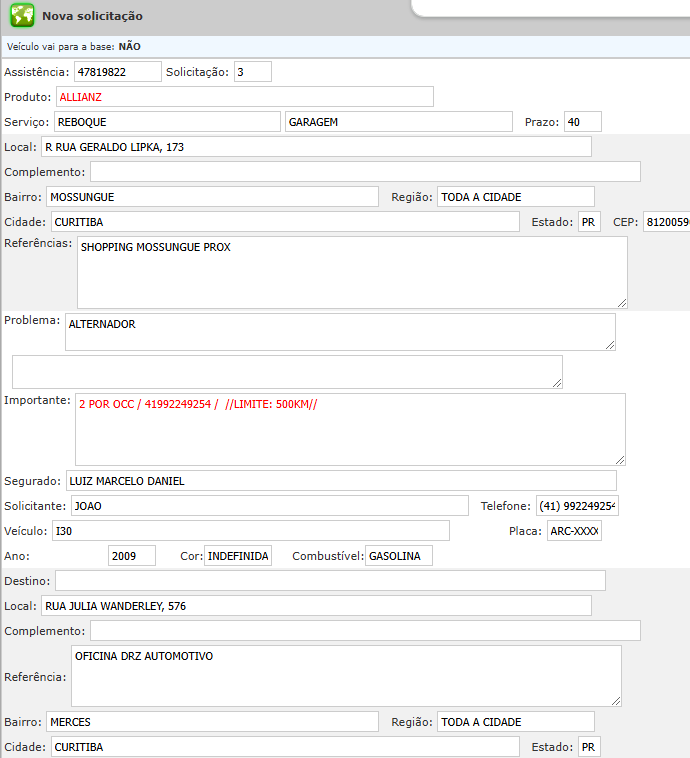This screenshot has height=758, width=690.
Task: Click the origin Local field R RUA GERALDO LIPKA
Action: click(x=316, y=147)
